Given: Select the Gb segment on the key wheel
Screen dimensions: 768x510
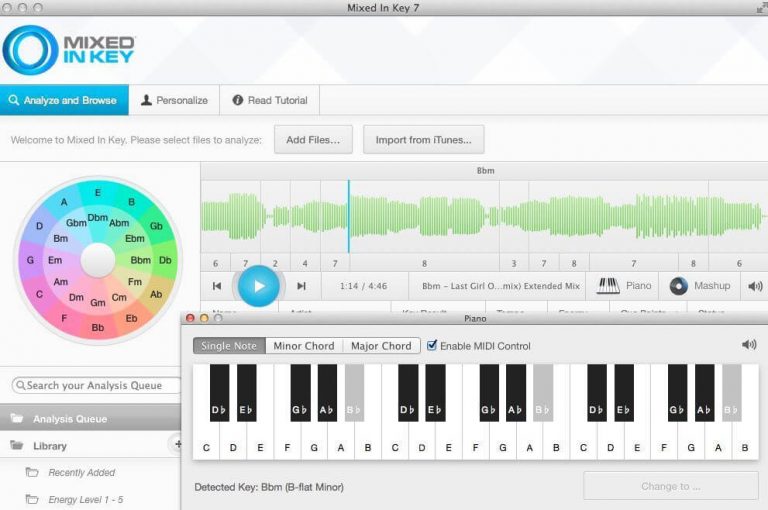Looking at the screenshot, I should pos(156,226).
